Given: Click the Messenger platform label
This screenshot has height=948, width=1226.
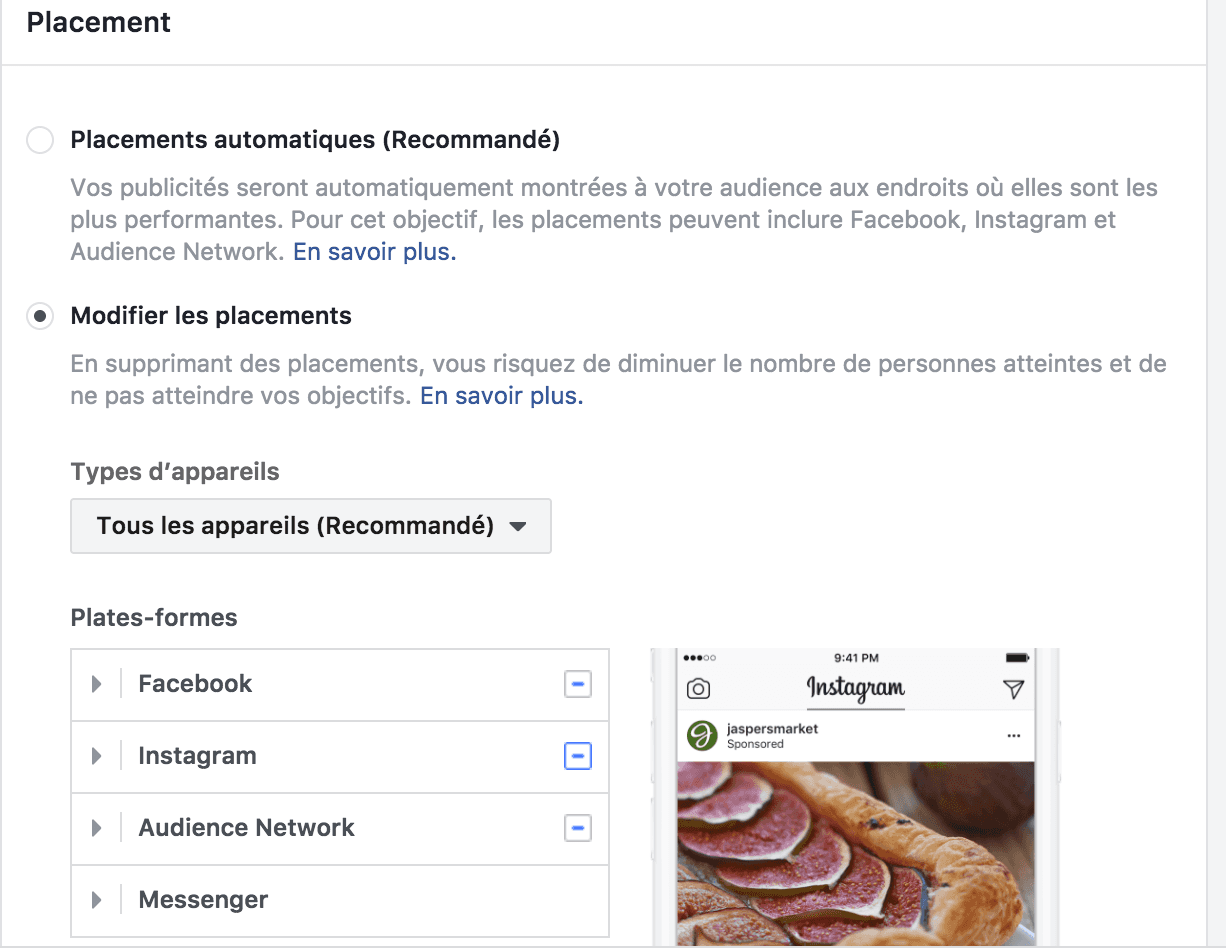Looking at the screenshot, I should [x=203, y=900].
